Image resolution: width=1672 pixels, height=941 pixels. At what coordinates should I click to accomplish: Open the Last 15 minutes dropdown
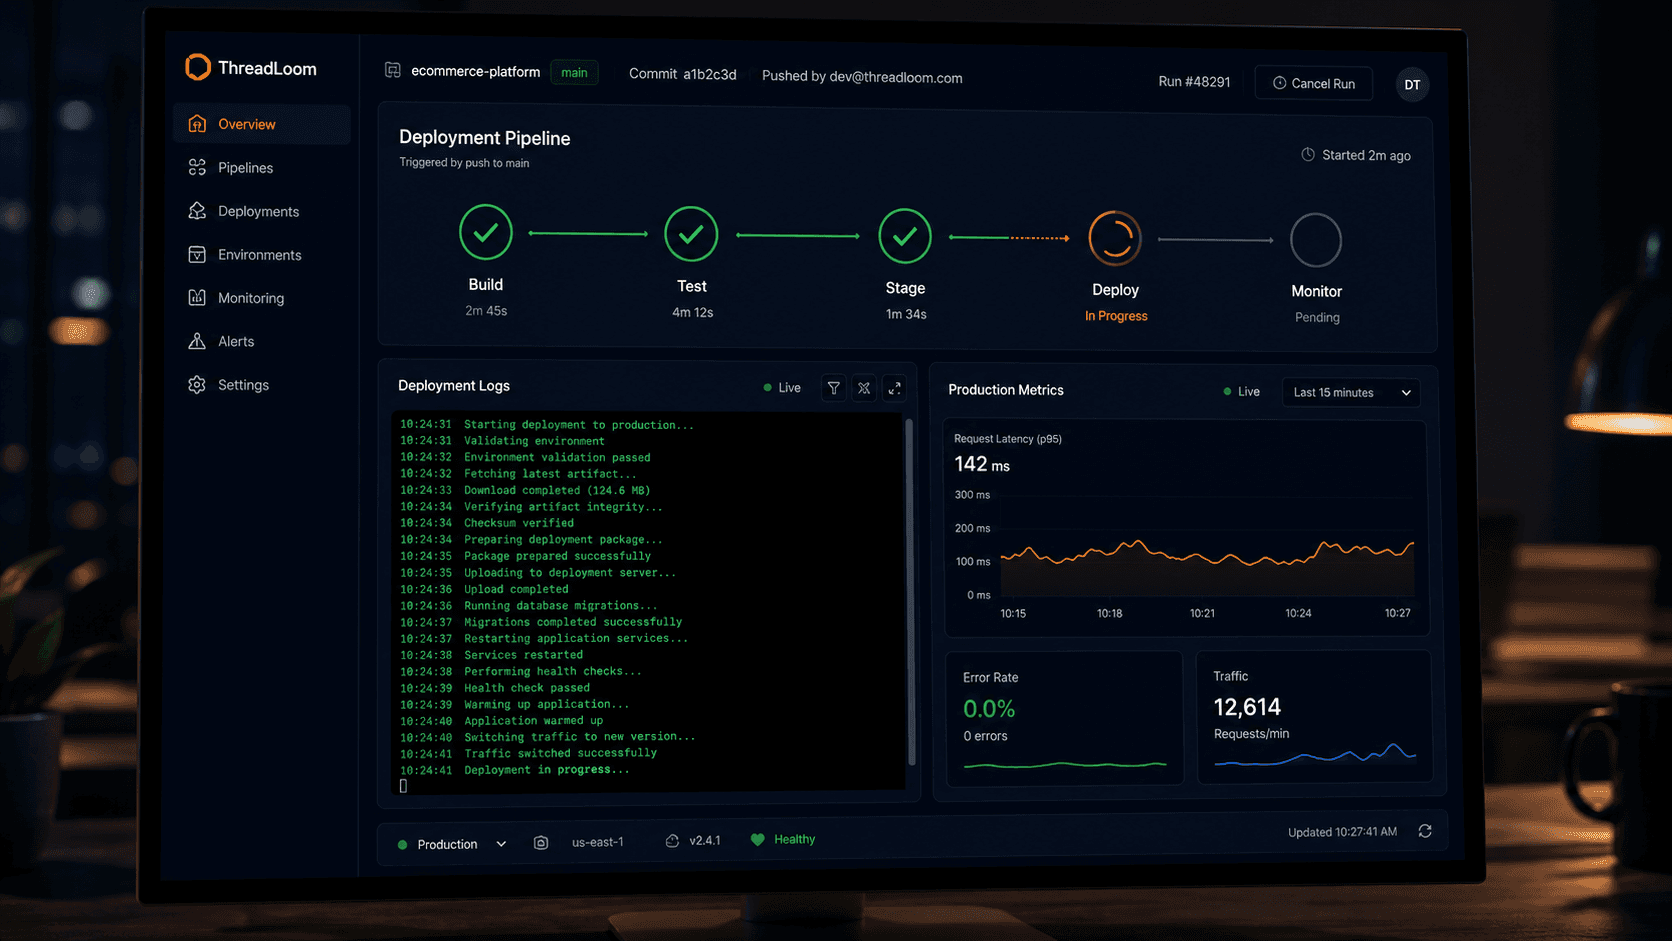coord(1351,393)
